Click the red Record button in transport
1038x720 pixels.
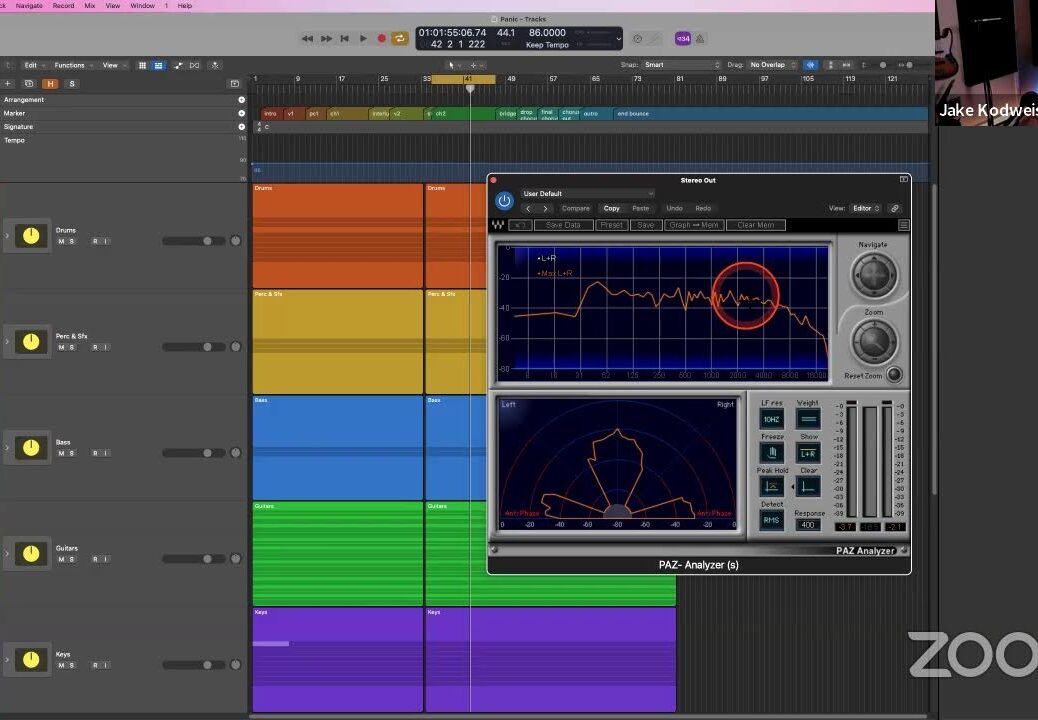[381, 38]
